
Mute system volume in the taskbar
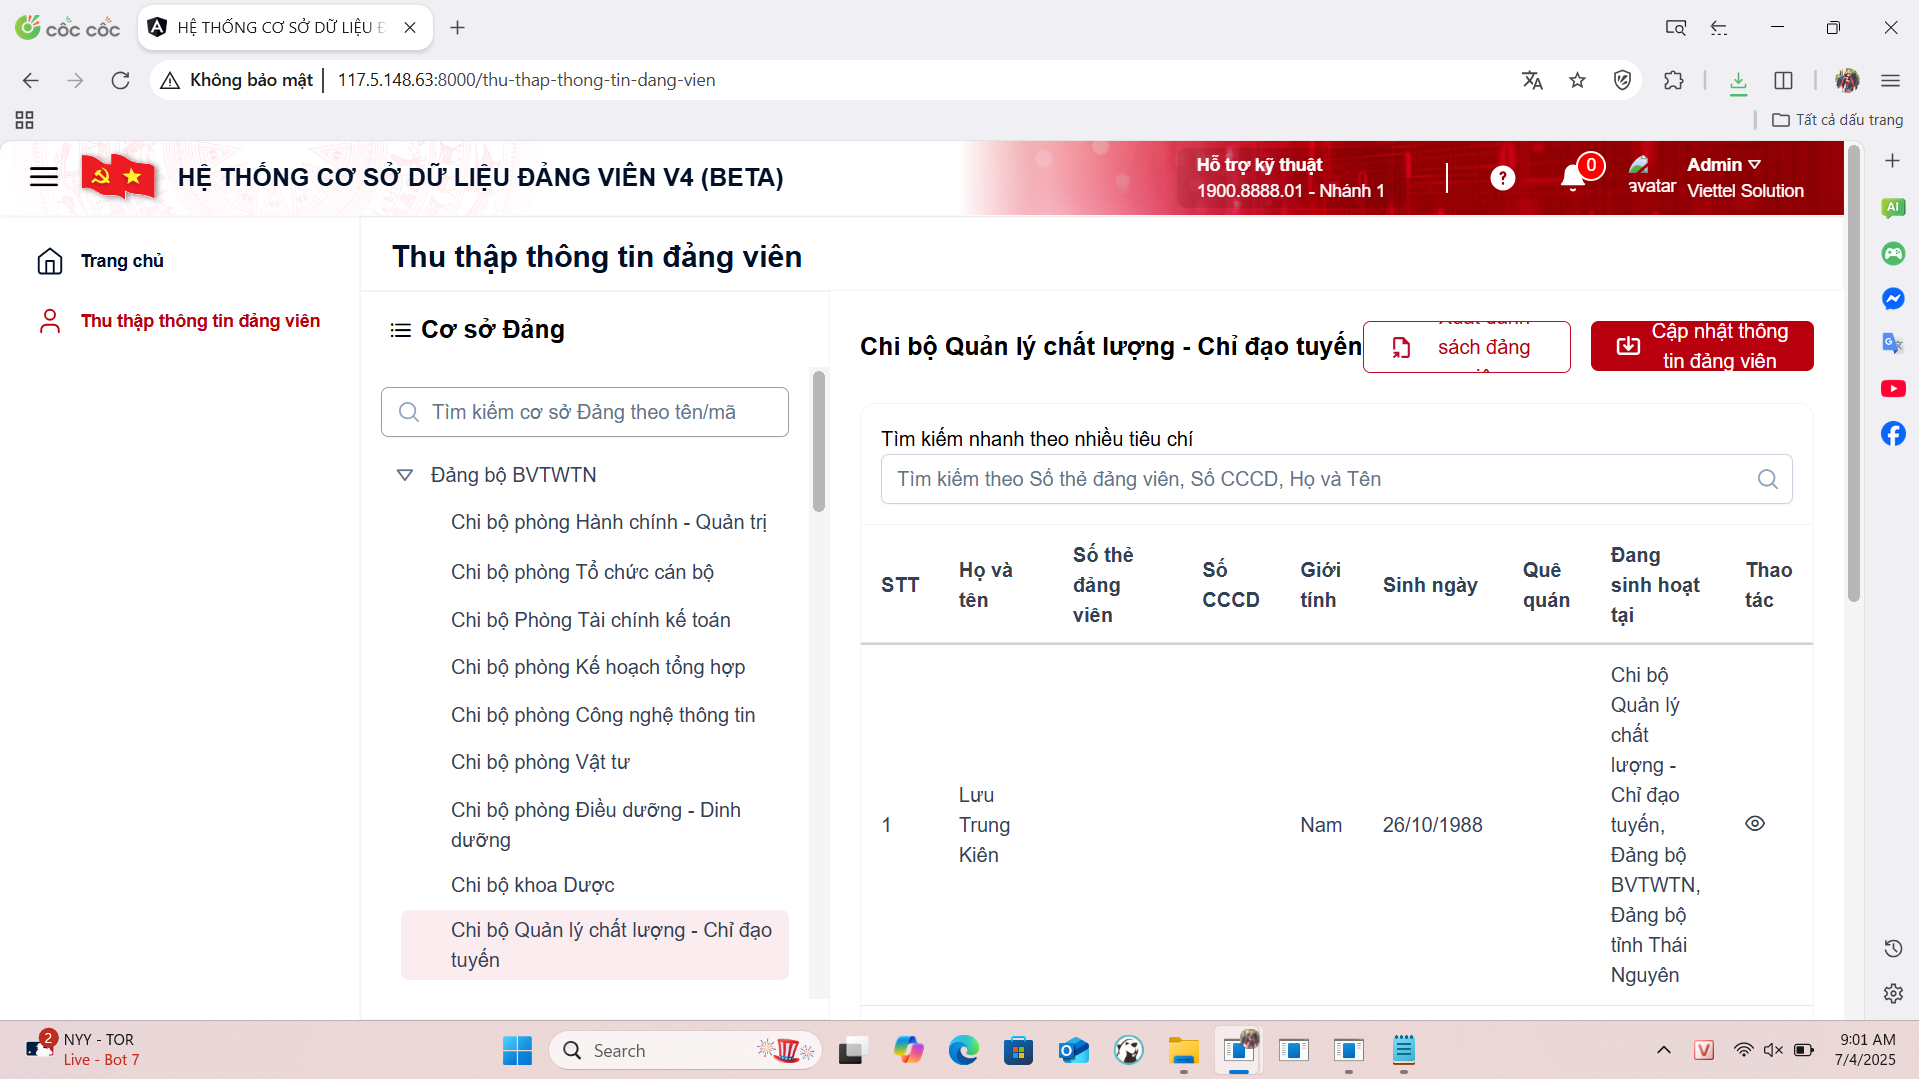coord(1774,1050)
